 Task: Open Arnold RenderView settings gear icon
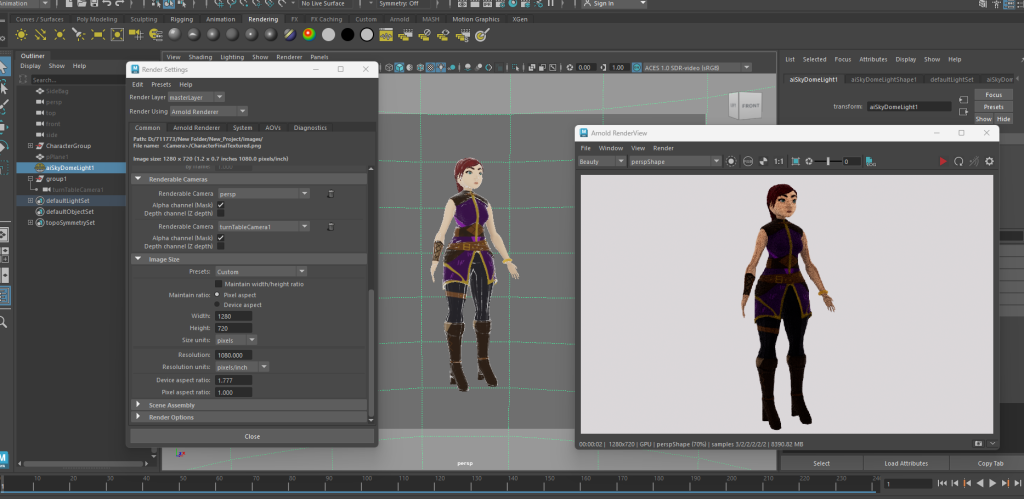989,161
